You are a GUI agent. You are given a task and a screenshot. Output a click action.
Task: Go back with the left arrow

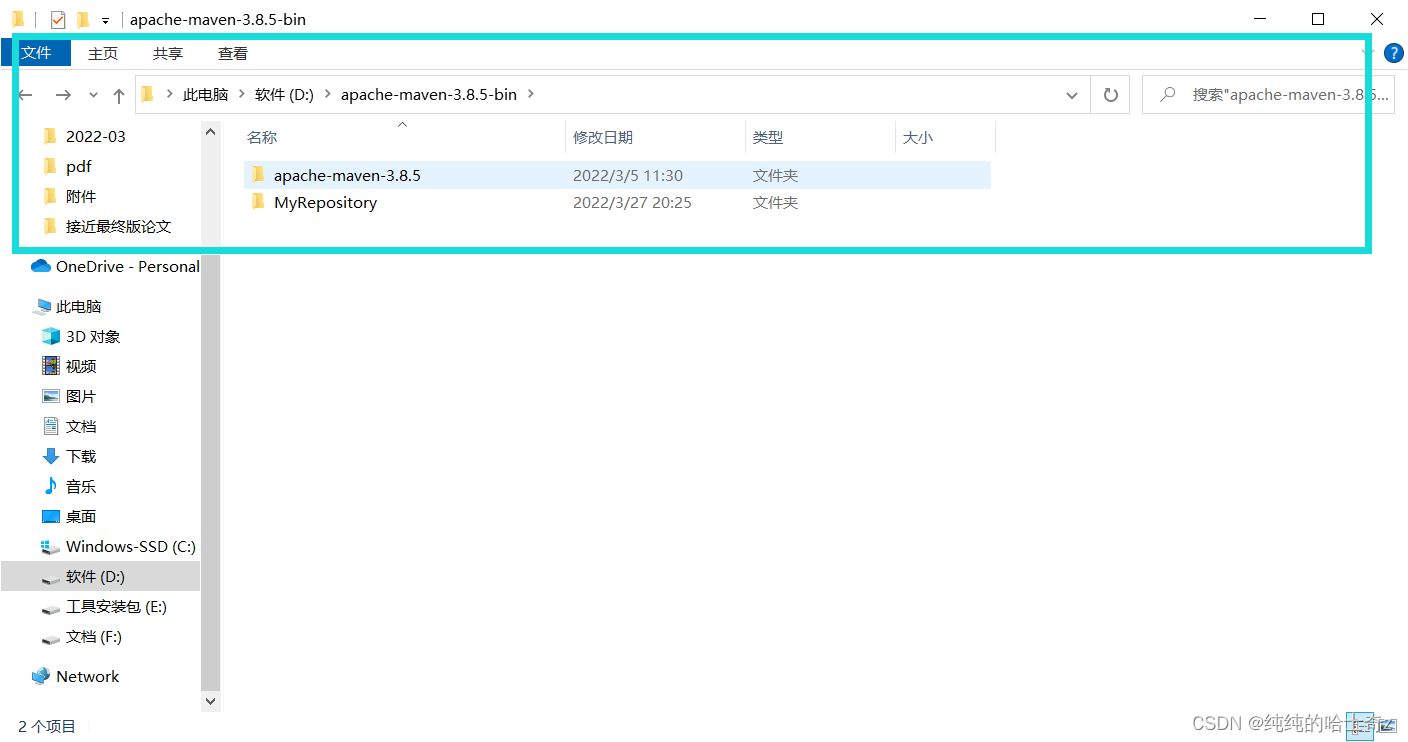pyautogui.click(x=26, y=95)
